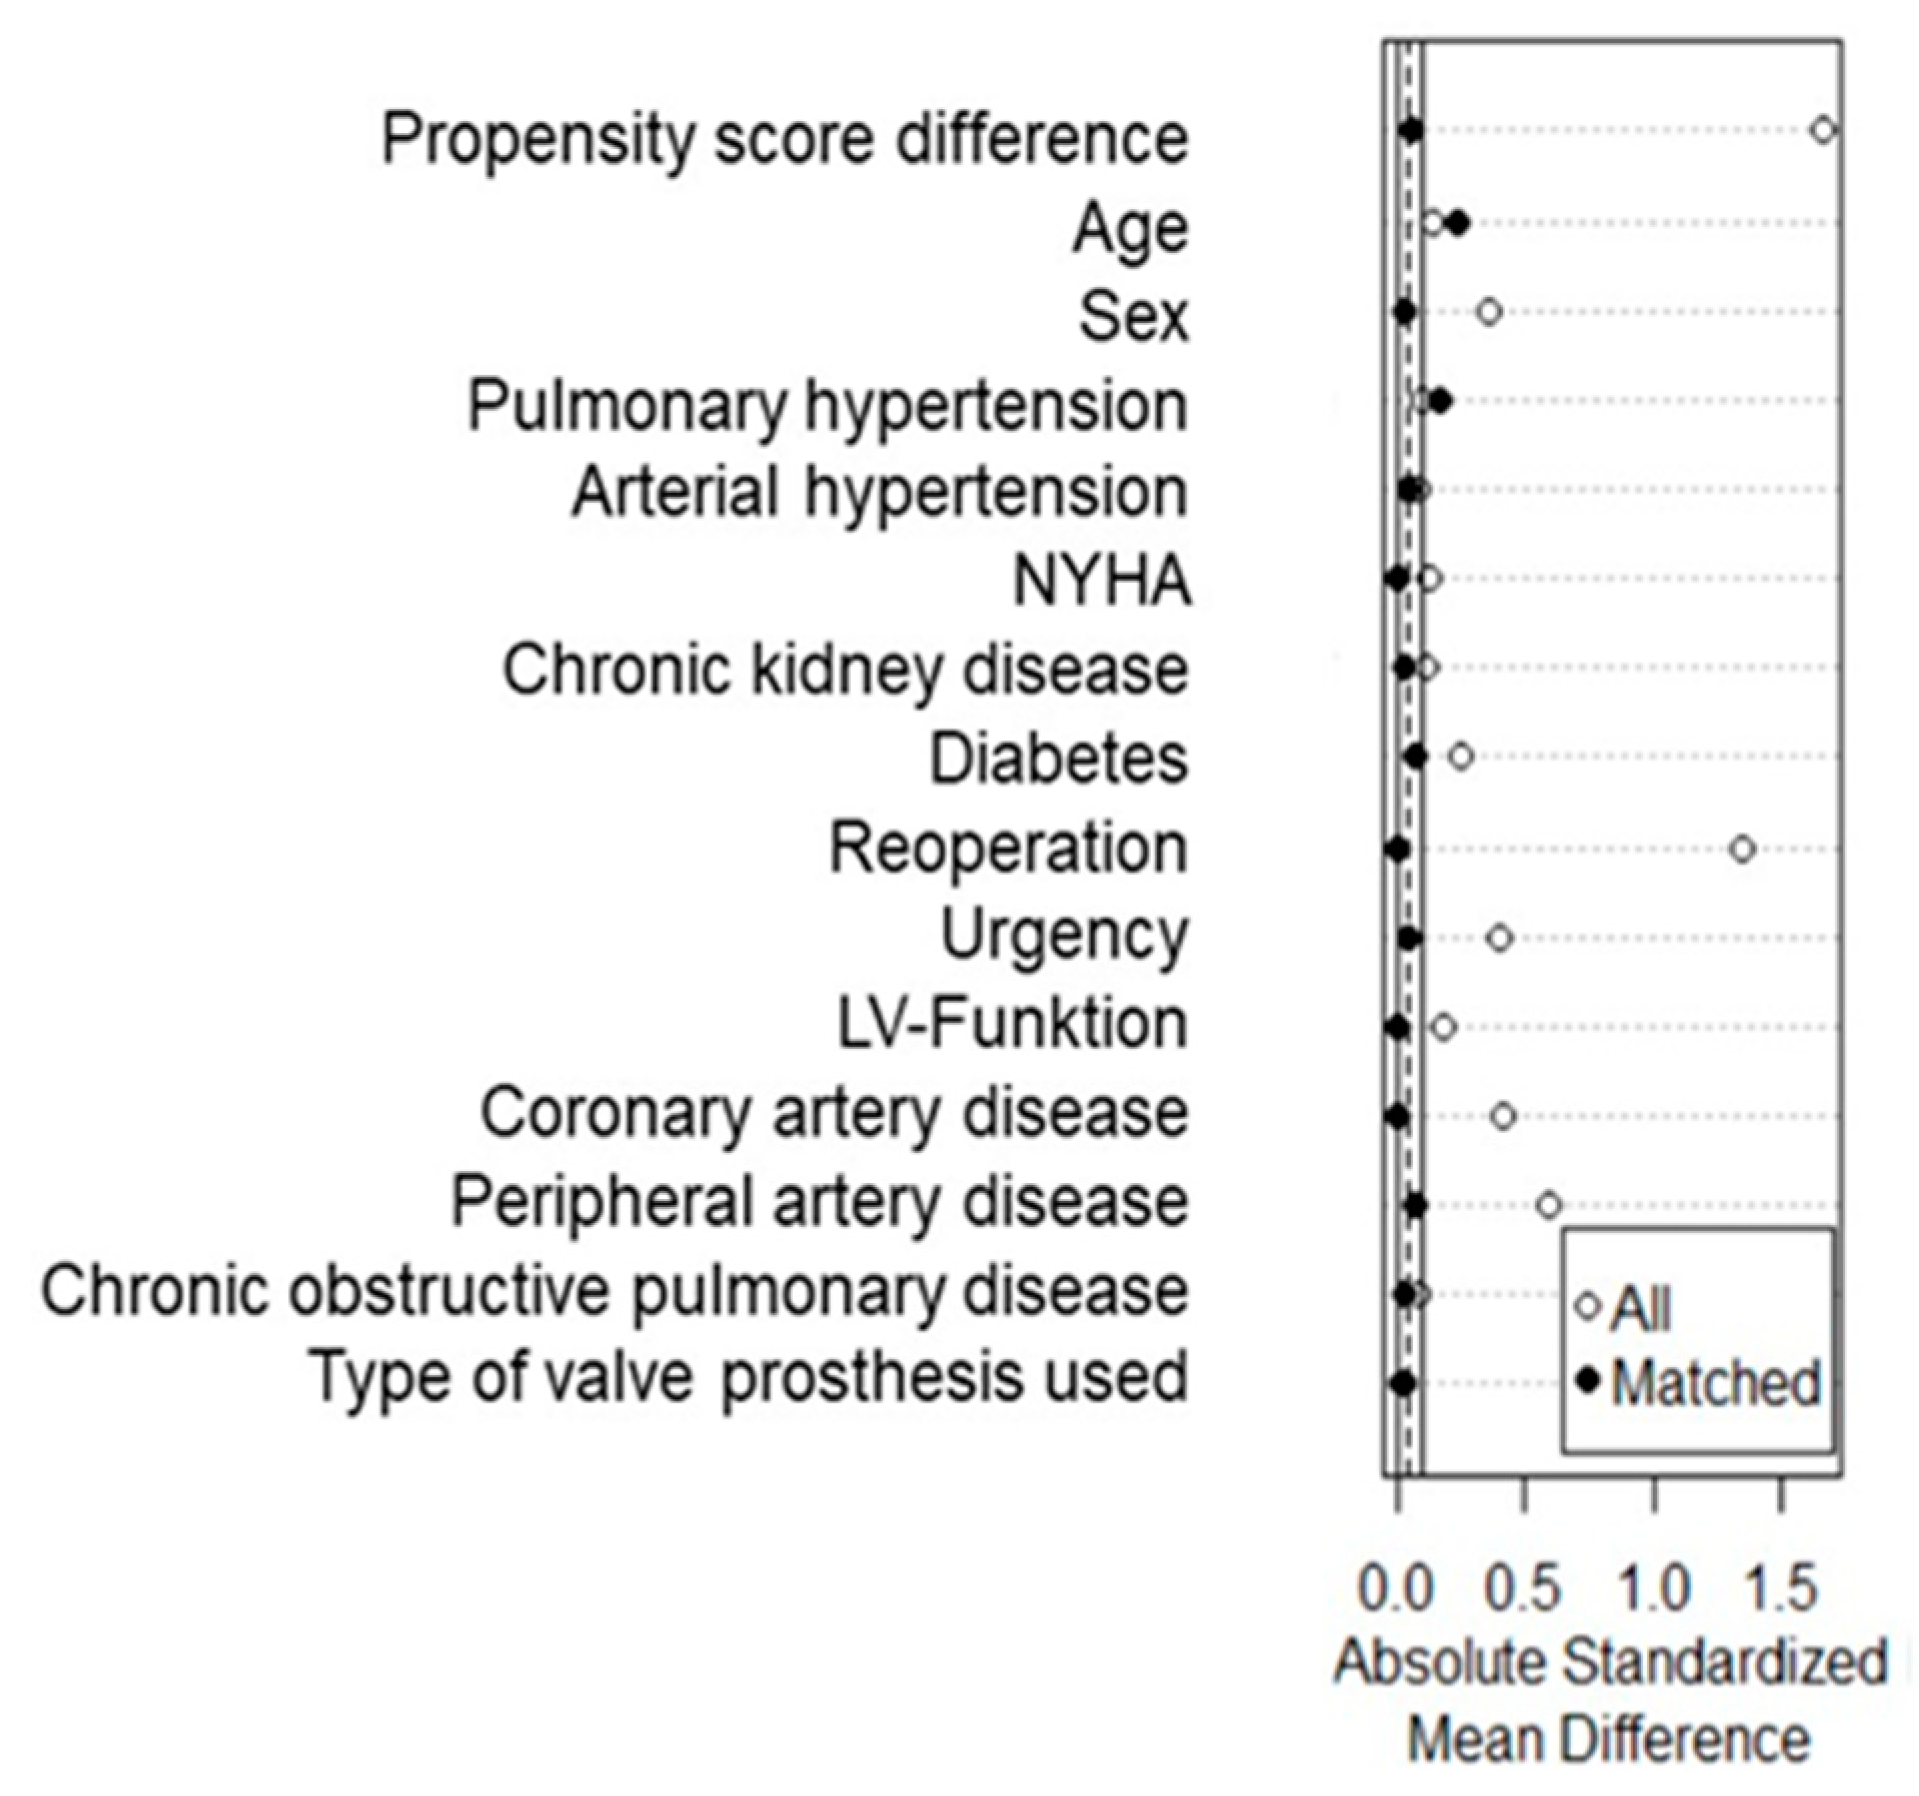This screenshot has width=1919, height=1796.
Task: Click the 0.5 tick label on the x-axis
Action: click(1522, 1588)
